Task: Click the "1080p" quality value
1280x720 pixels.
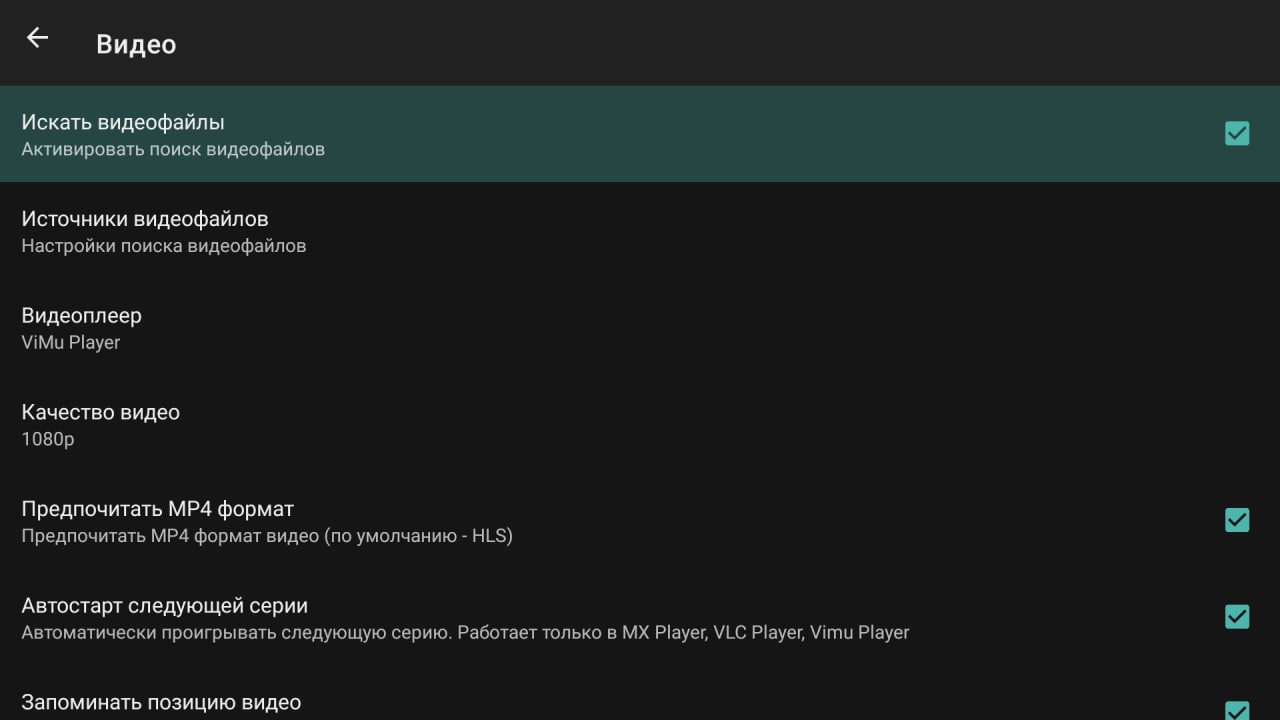Action: tap(48, 439)
